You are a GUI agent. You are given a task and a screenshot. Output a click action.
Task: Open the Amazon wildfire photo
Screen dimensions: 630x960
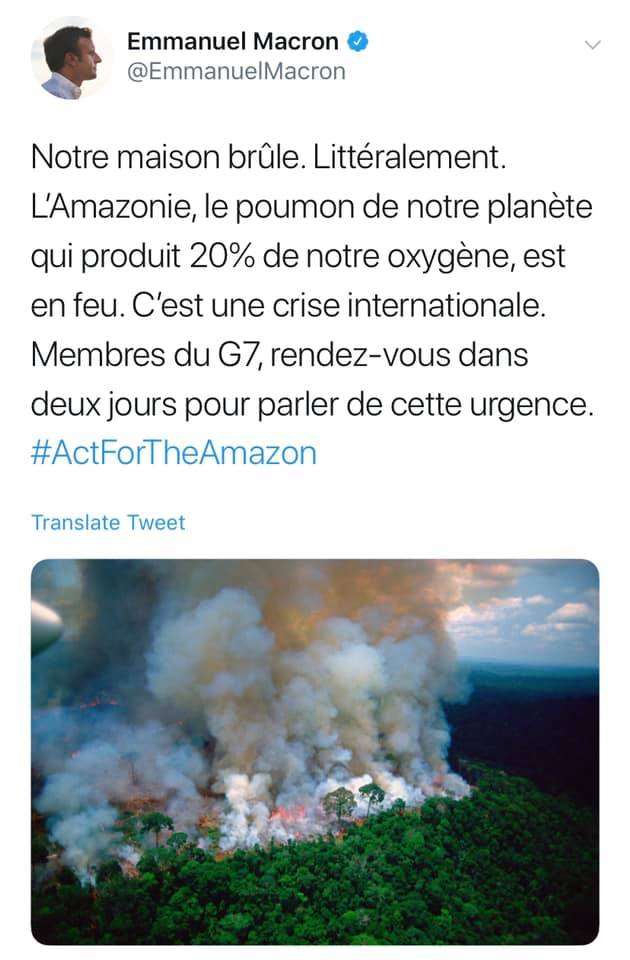pyautogui.click(x=315, y=750)
